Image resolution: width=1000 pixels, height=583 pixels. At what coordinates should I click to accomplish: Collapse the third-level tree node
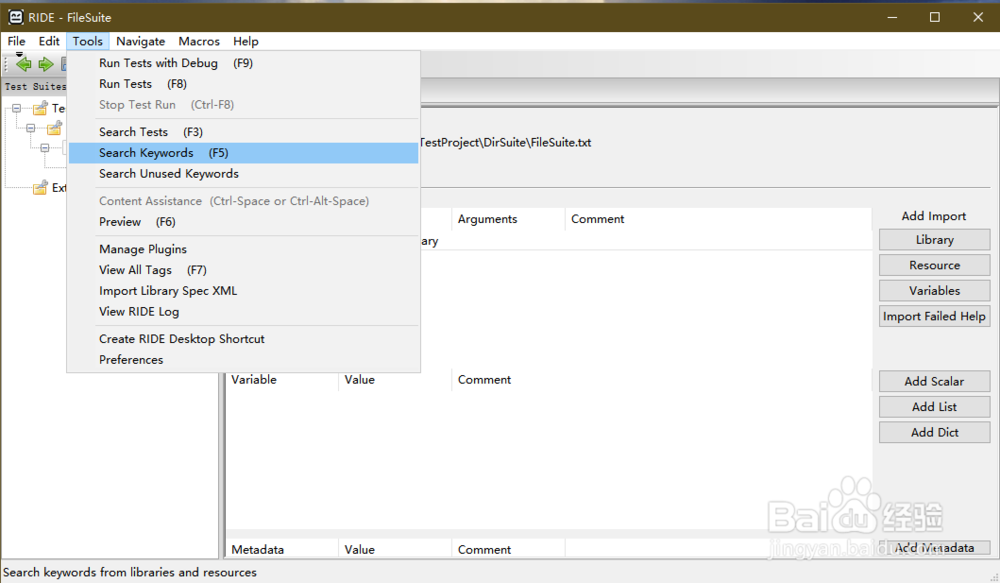[45, 148]
